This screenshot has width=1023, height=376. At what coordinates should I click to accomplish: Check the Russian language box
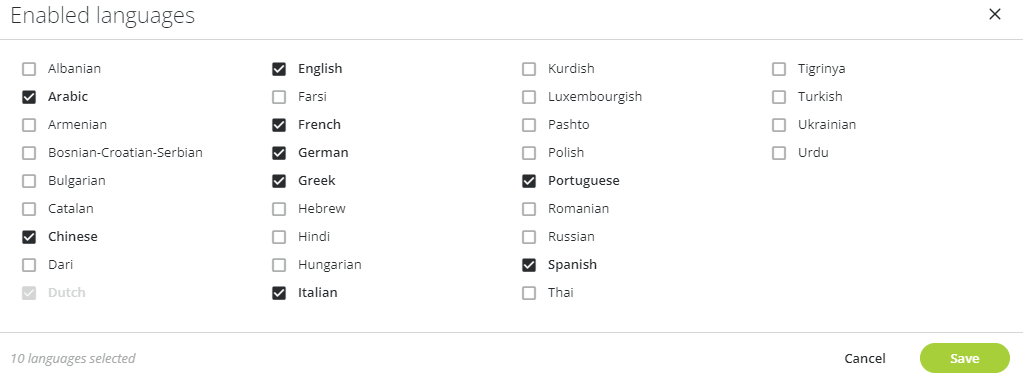click(x=528, y=237)
